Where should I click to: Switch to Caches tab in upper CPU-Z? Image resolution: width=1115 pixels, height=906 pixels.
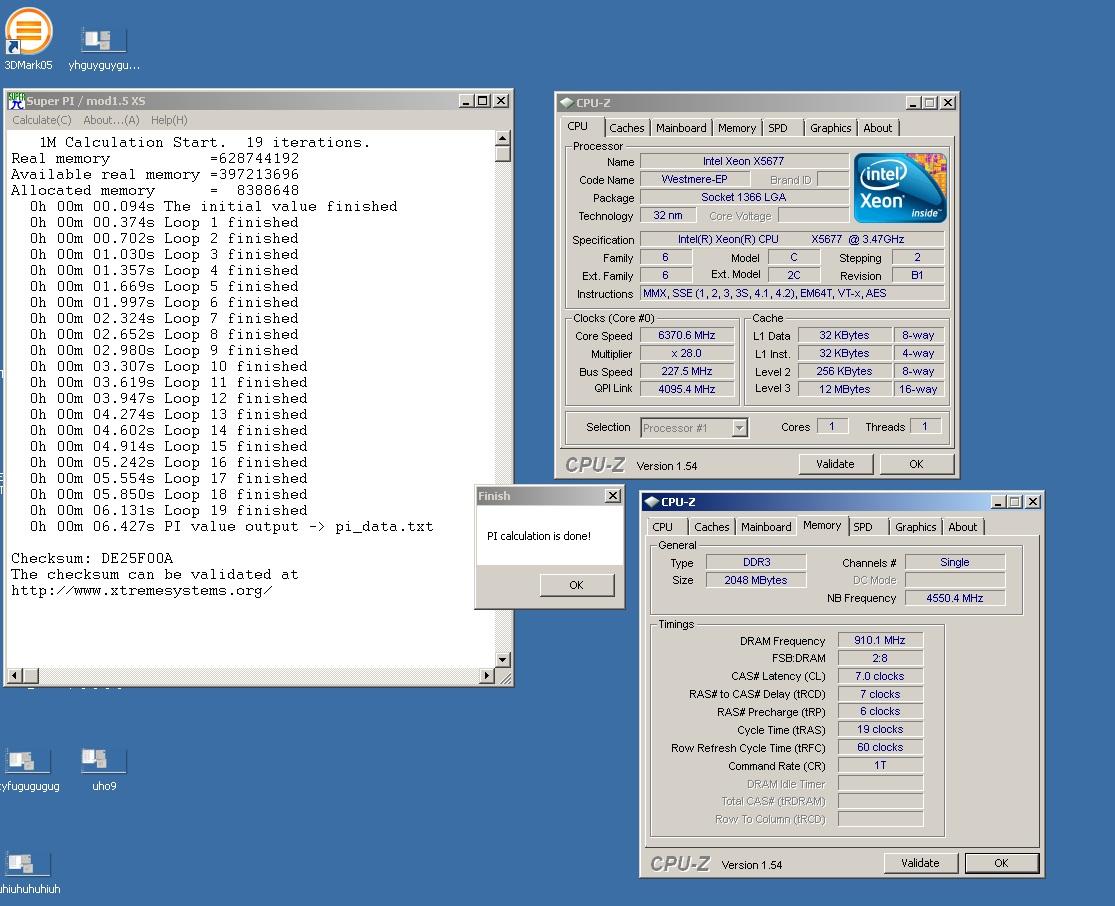point(626,128)
